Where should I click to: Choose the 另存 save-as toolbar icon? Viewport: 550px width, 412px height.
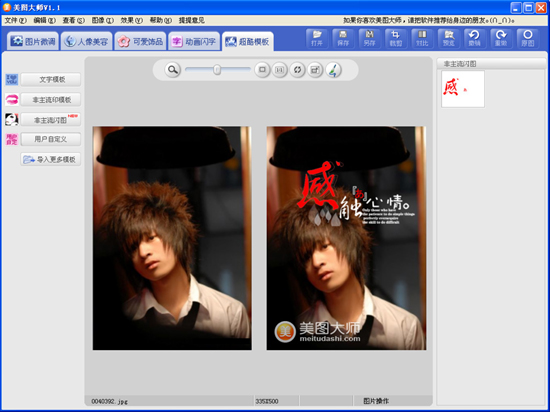(369, 38)
